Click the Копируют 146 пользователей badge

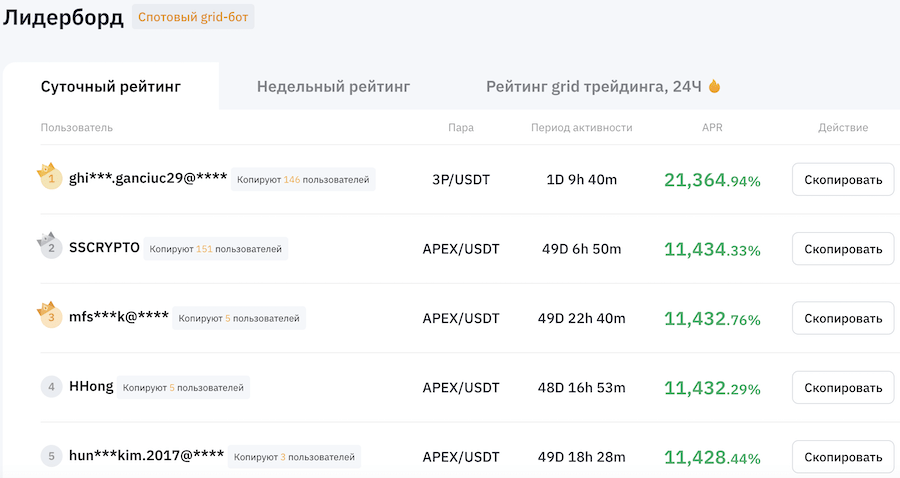[x=303, y=180]
